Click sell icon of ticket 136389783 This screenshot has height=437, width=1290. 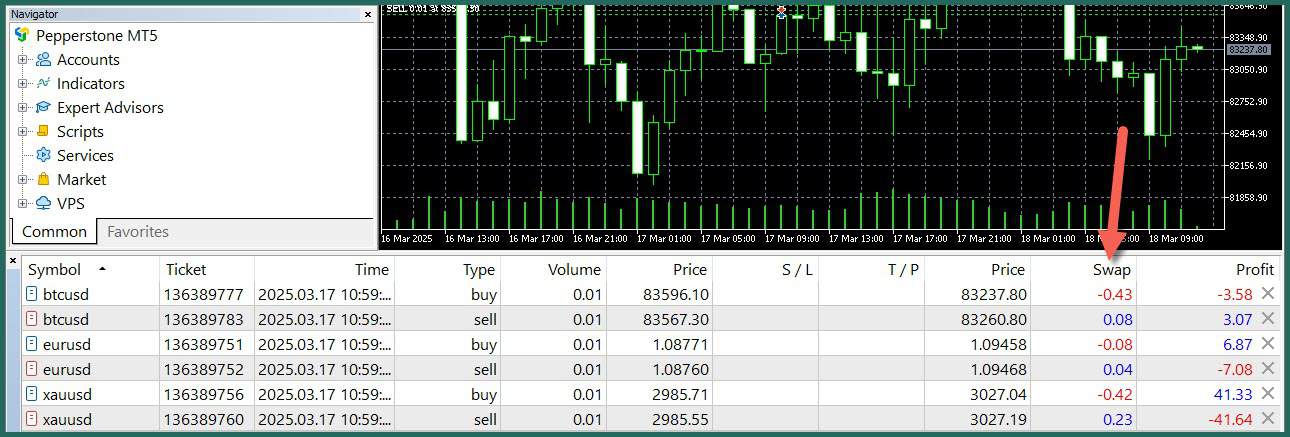pyautogui.click(x=31, y=320)
